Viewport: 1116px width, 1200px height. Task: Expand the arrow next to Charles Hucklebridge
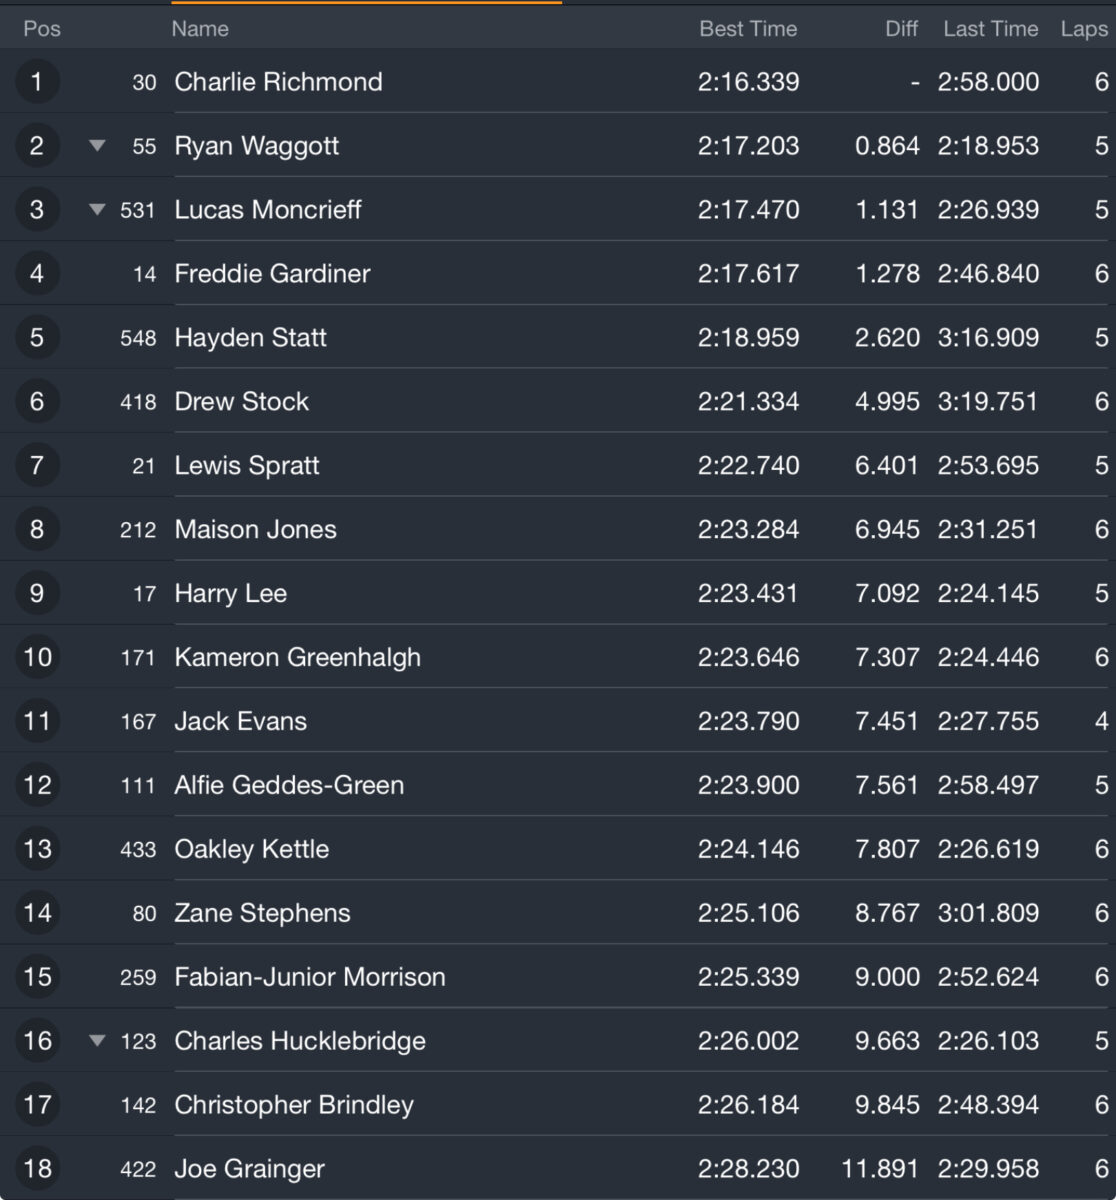click(x=97, y=1041)
